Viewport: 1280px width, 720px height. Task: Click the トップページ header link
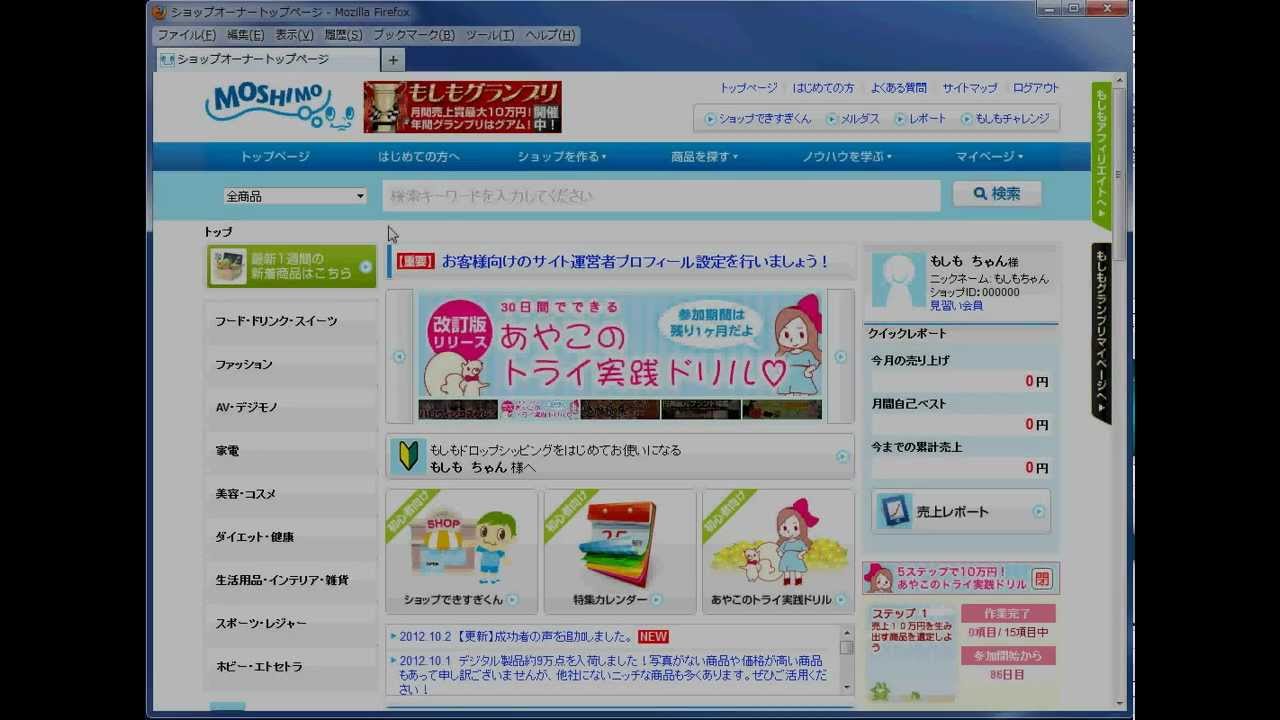click(748, 88)
